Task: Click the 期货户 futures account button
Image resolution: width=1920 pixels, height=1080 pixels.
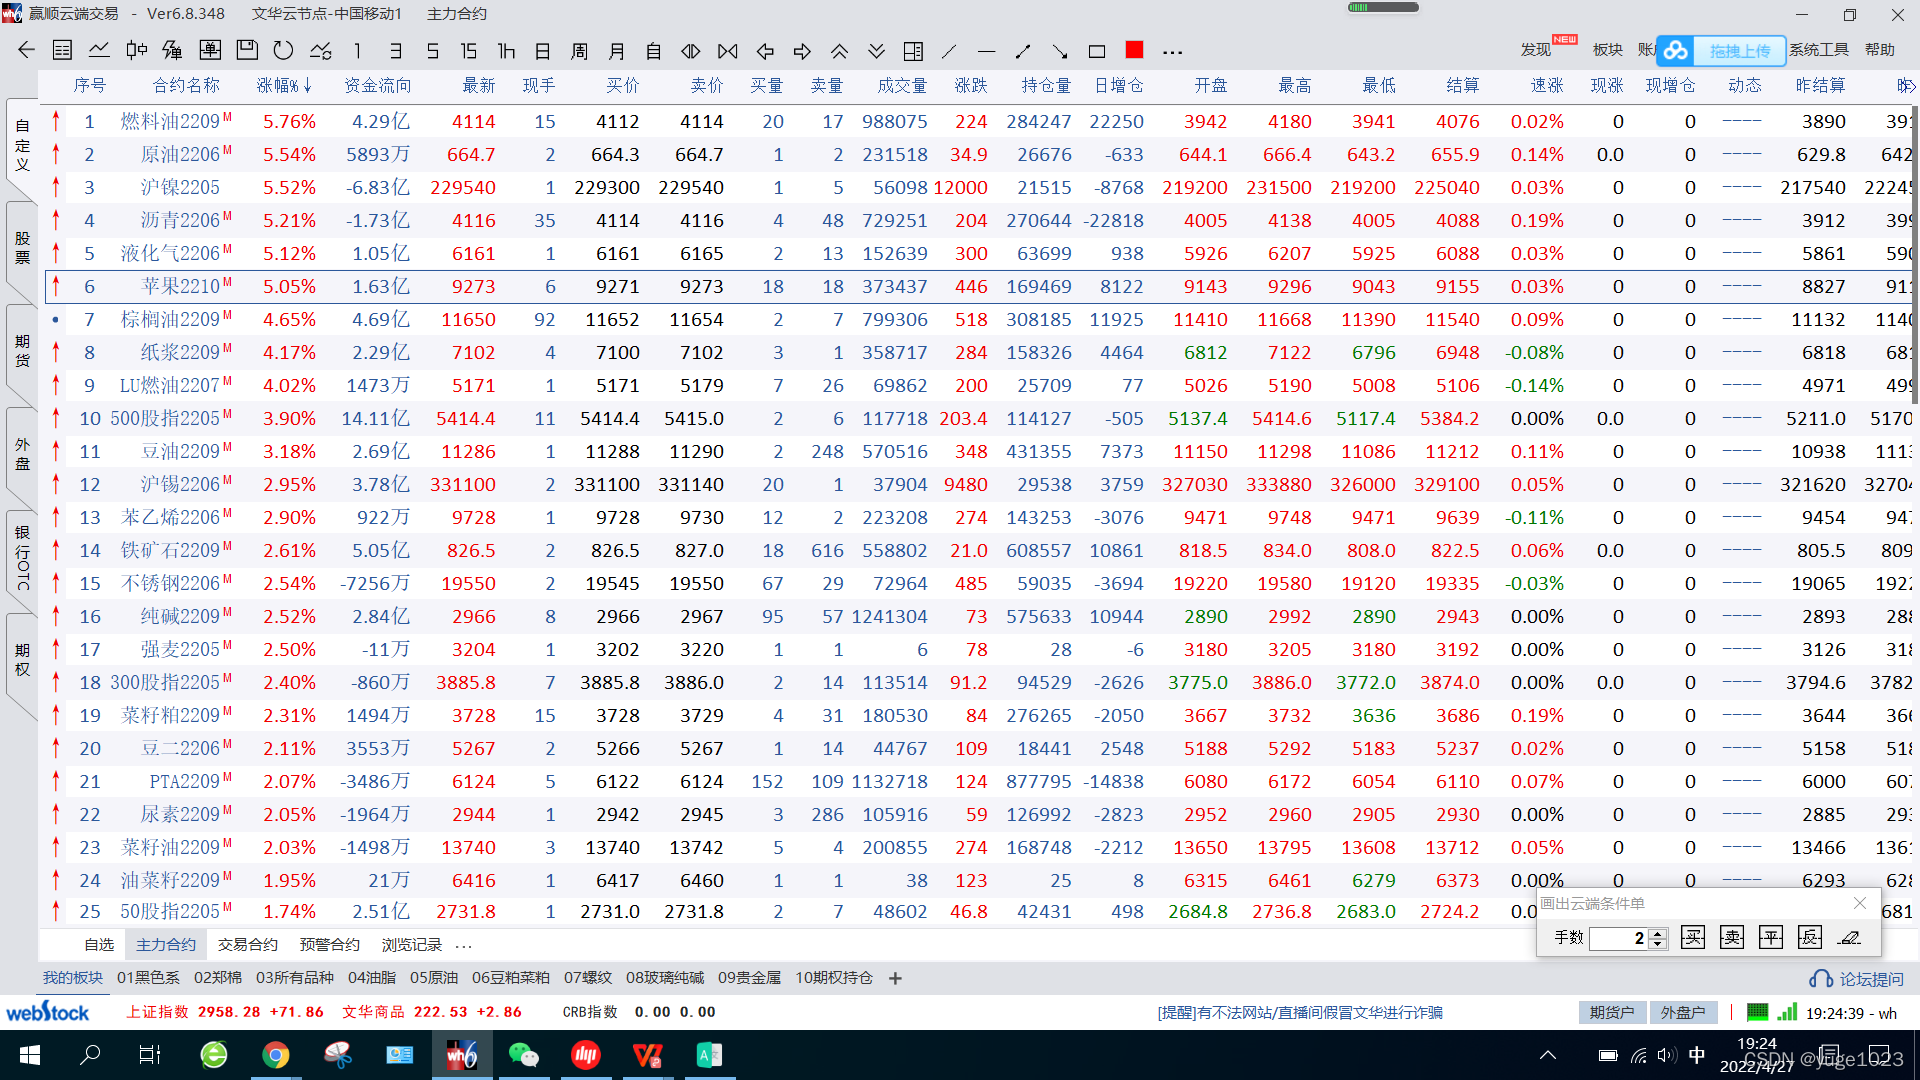Action: tap(1612, 1013)
